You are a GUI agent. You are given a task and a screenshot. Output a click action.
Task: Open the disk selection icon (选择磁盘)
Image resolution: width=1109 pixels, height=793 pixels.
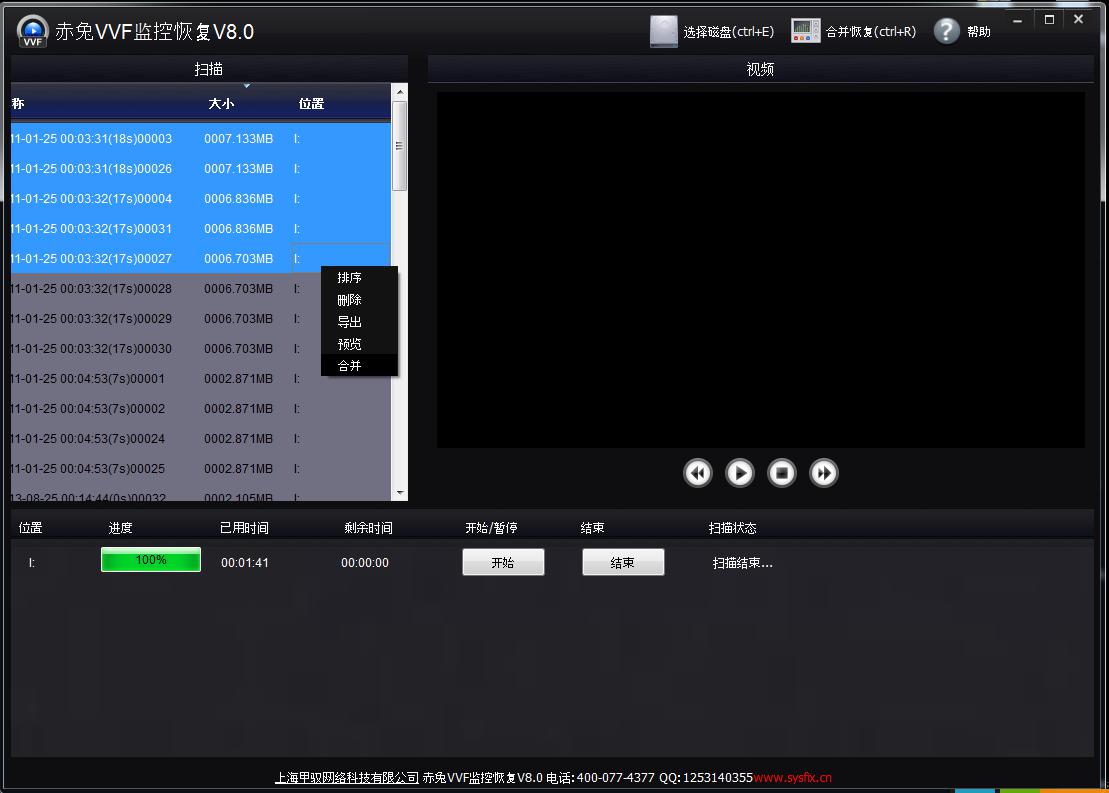664,31
